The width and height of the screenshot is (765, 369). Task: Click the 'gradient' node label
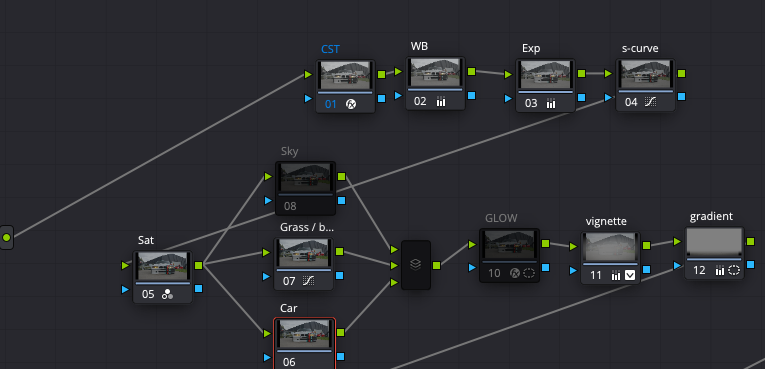point(711,216)
